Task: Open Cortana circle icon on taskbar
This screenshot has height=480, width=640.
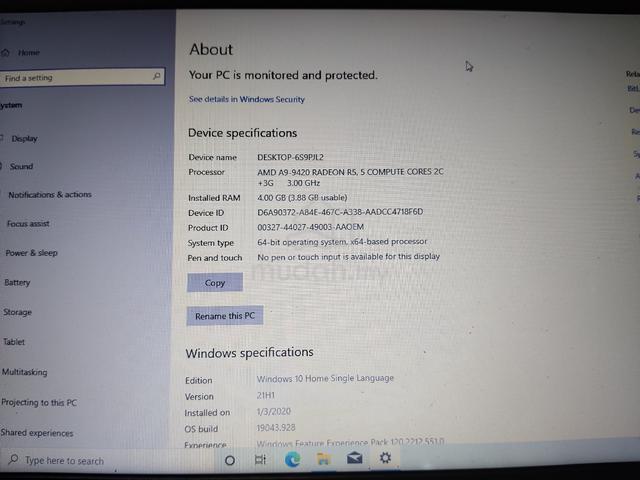Action: (x=230, y=460)
